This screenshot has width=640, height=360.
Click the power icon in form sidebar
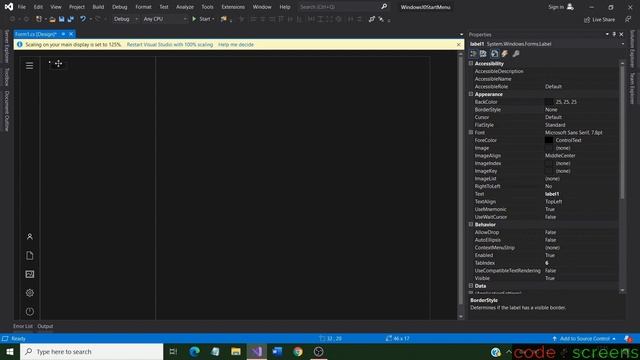pos(29,311)
